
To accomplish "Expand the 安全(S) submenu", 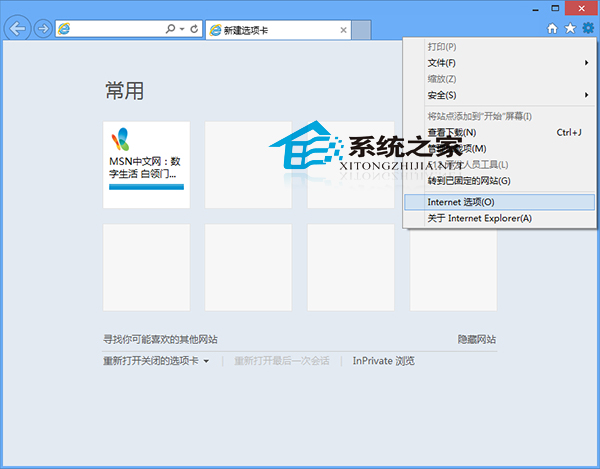I will tap(442, 95).
